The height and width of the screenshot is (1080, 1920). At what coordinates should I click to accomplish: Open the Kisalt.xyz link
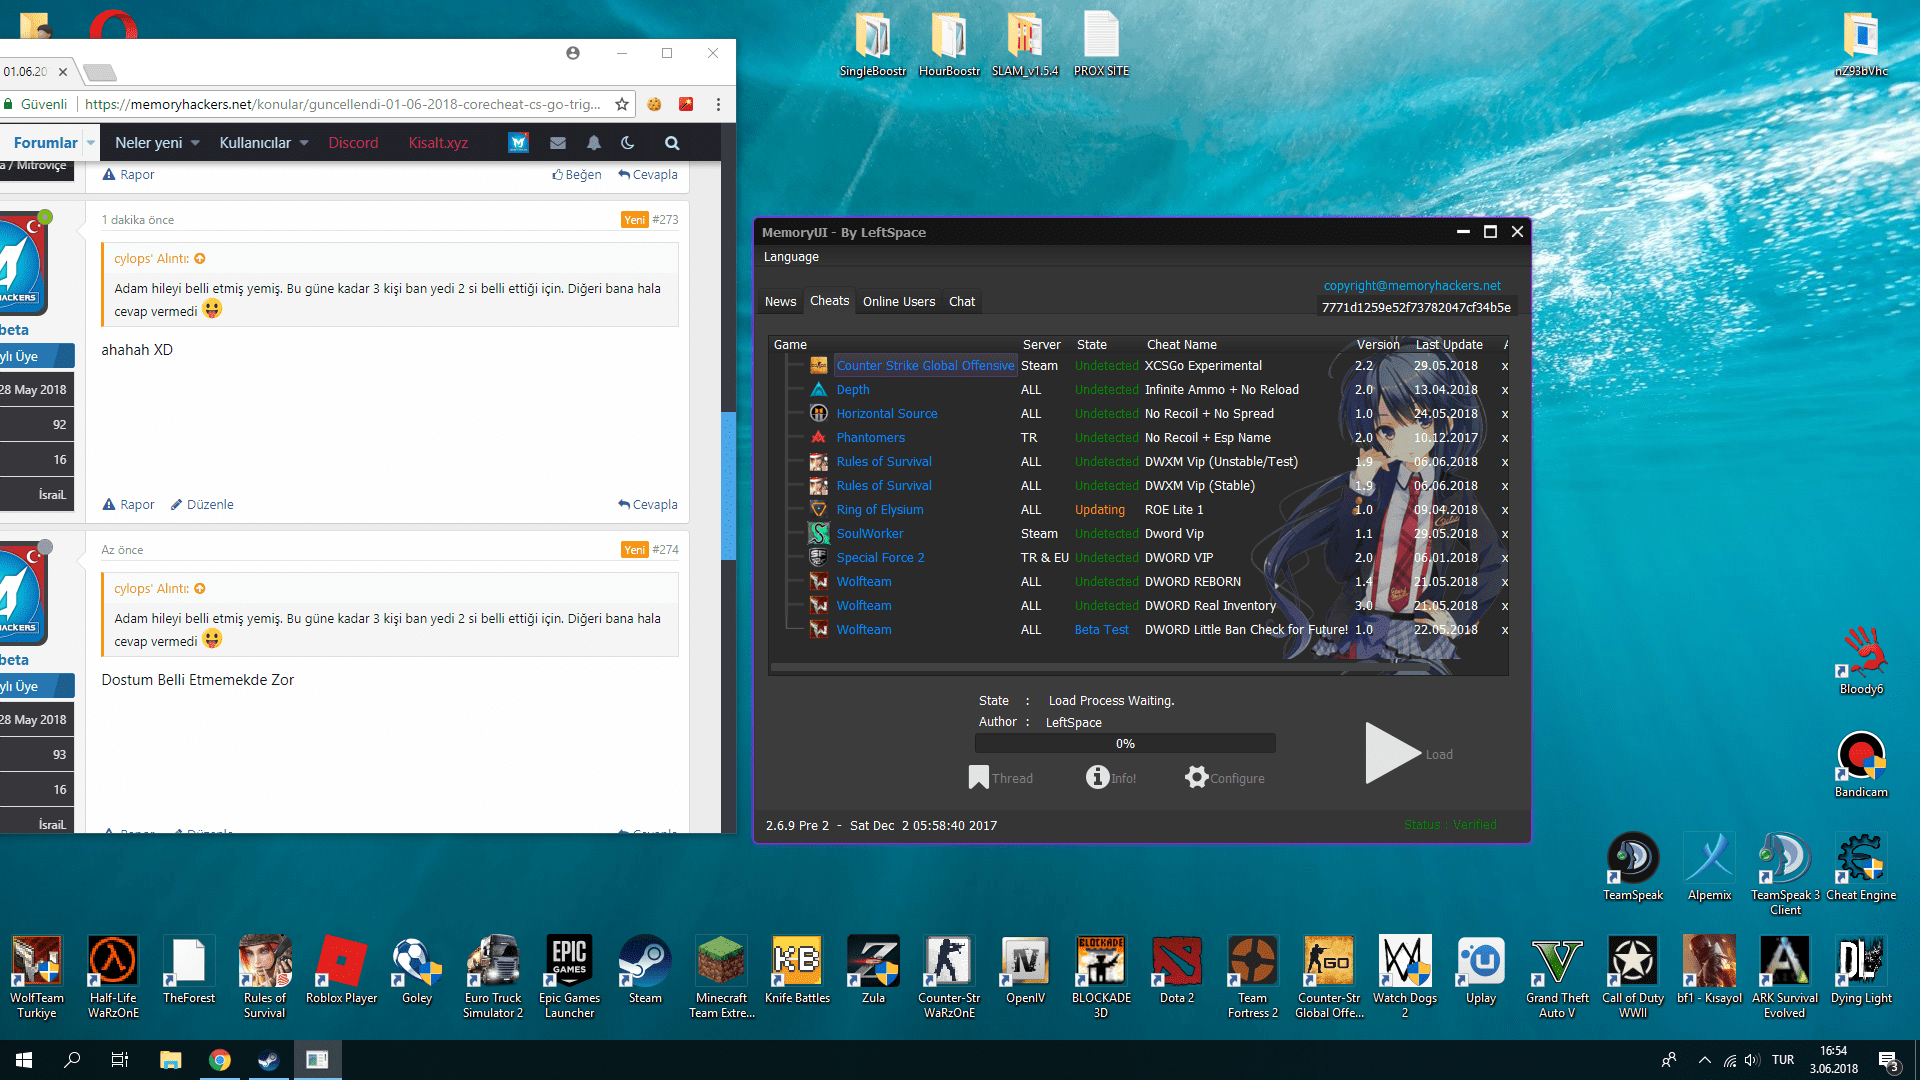click(x=438, y=143)
